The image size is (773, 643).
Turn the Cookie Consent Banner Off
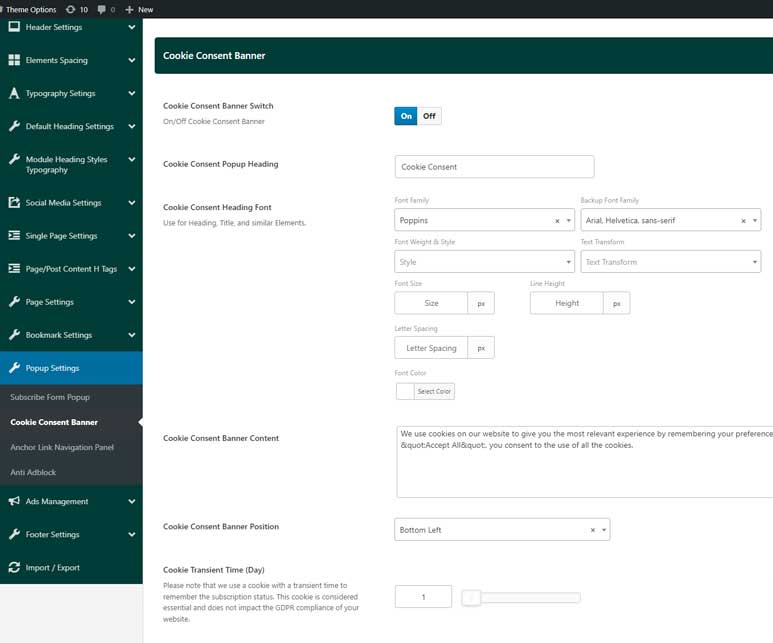click(x=429, y=116)
